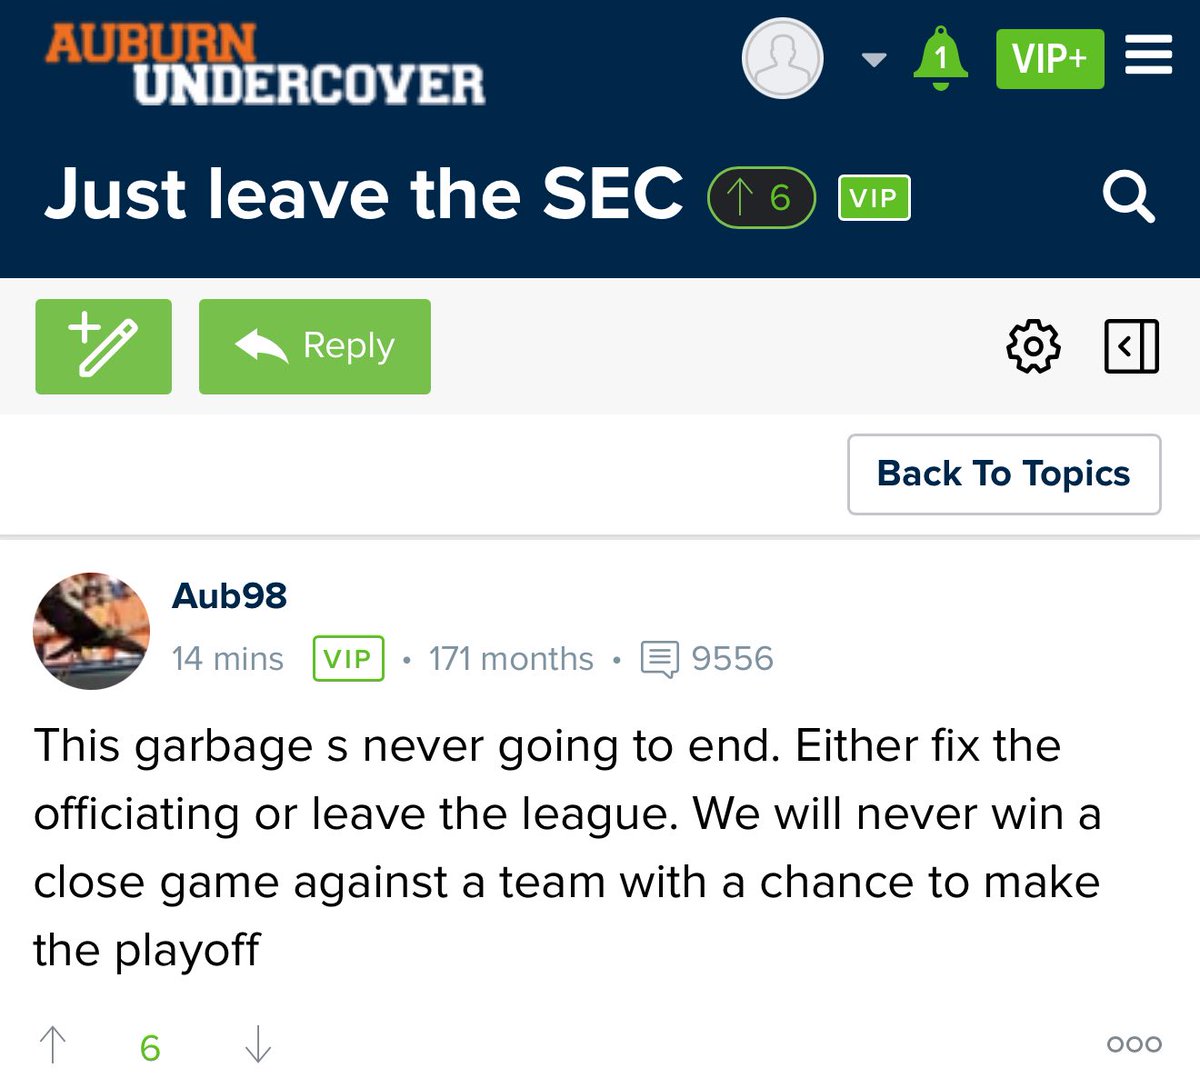
Task: Open thread settings gear icon
Action: tap(1033, 347)
